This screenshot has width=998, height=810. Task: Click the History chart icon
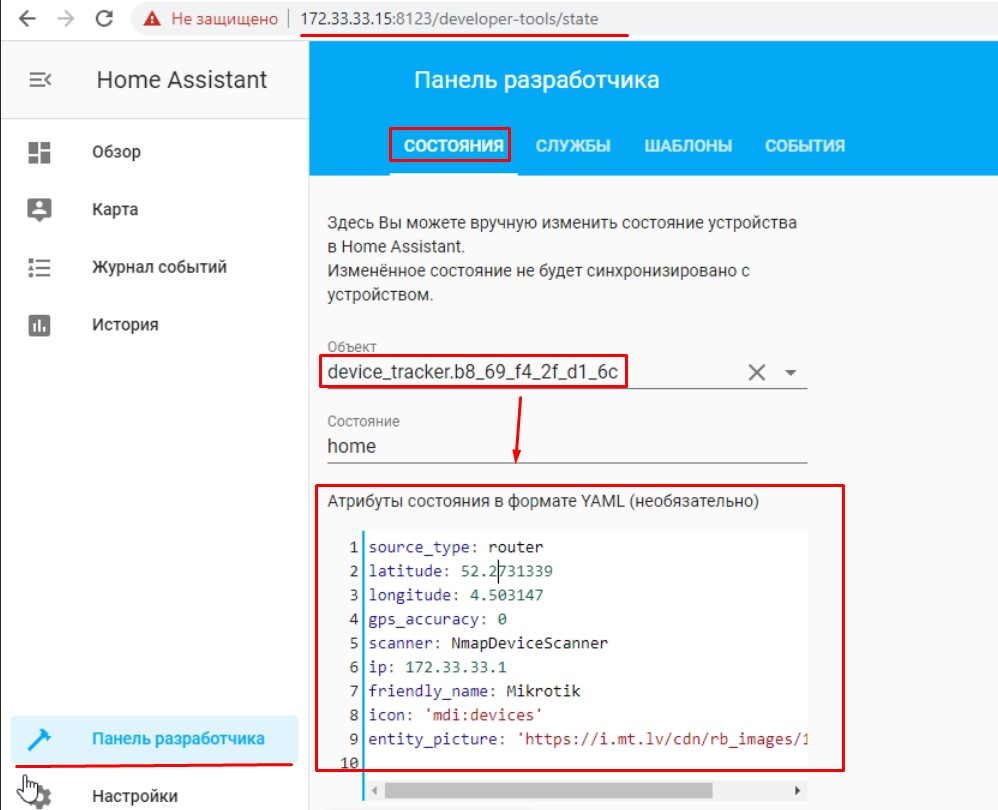pos(40,325)
